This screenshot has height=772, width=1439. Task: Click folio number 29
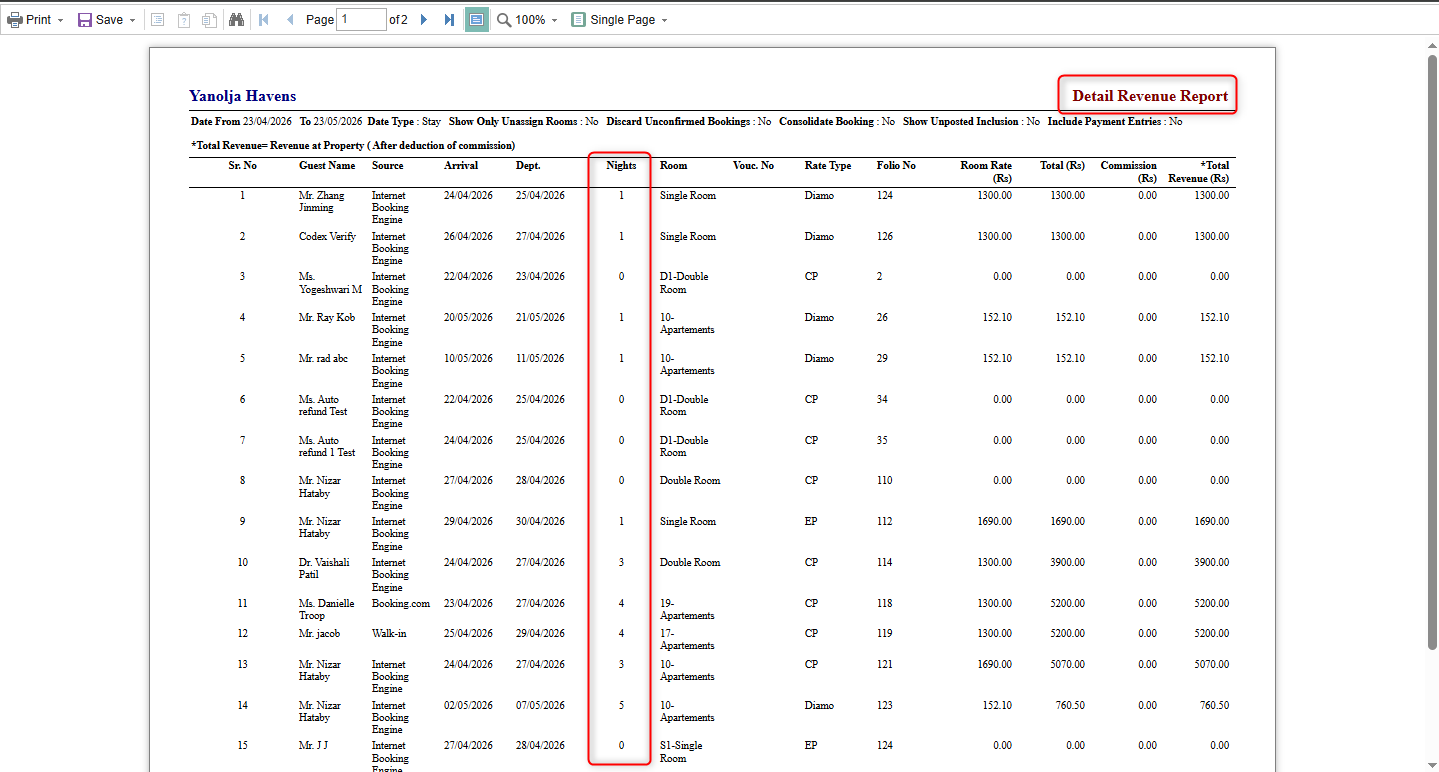click(882, 359)
